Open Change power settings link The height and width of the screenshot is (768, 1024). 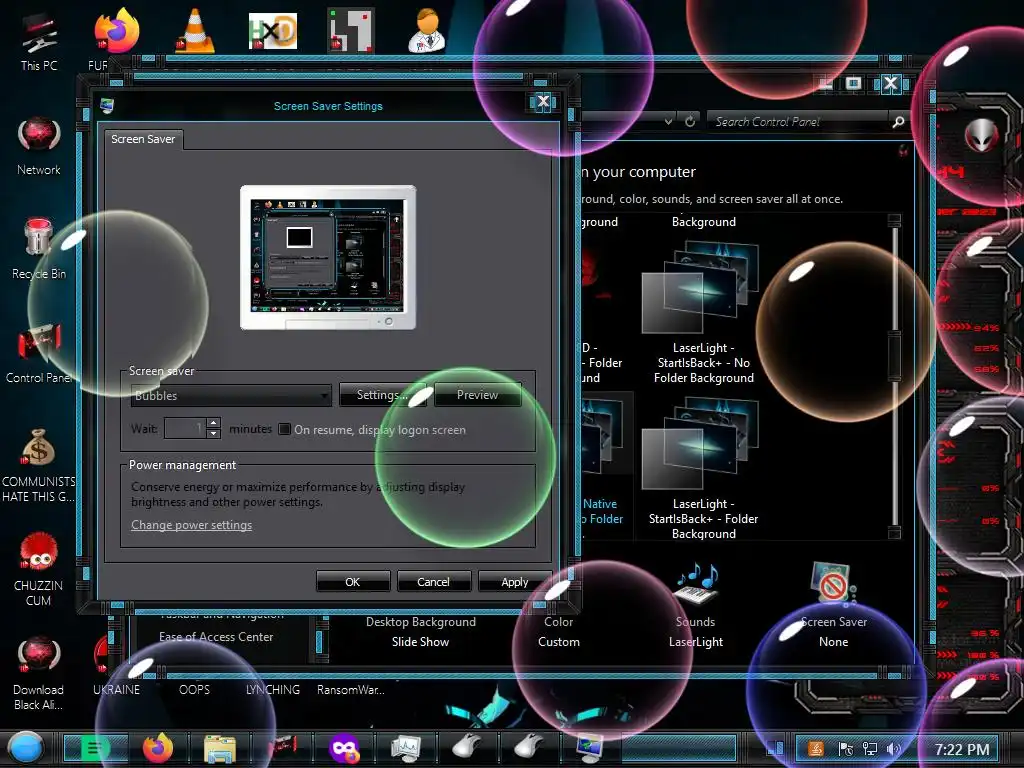(191, 524)
